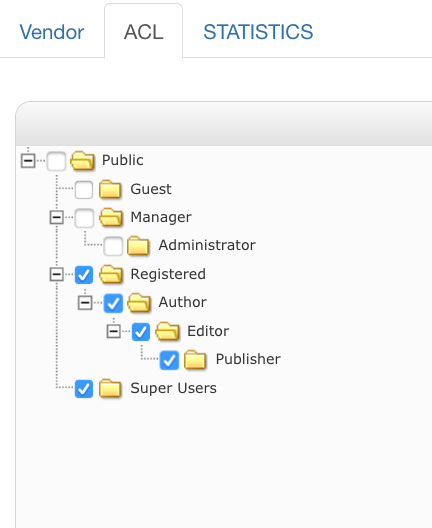The image size is (432, 528).
Task: Open the STATISTICS tab
Action: (258, 32)
